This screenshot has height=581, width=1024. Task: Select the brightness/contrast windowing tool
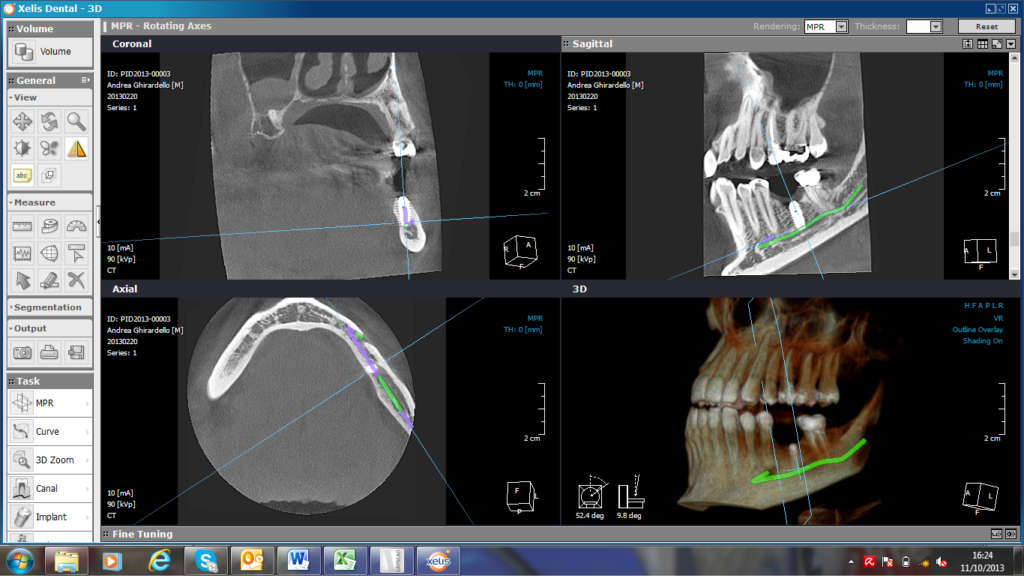click(22, 149)
